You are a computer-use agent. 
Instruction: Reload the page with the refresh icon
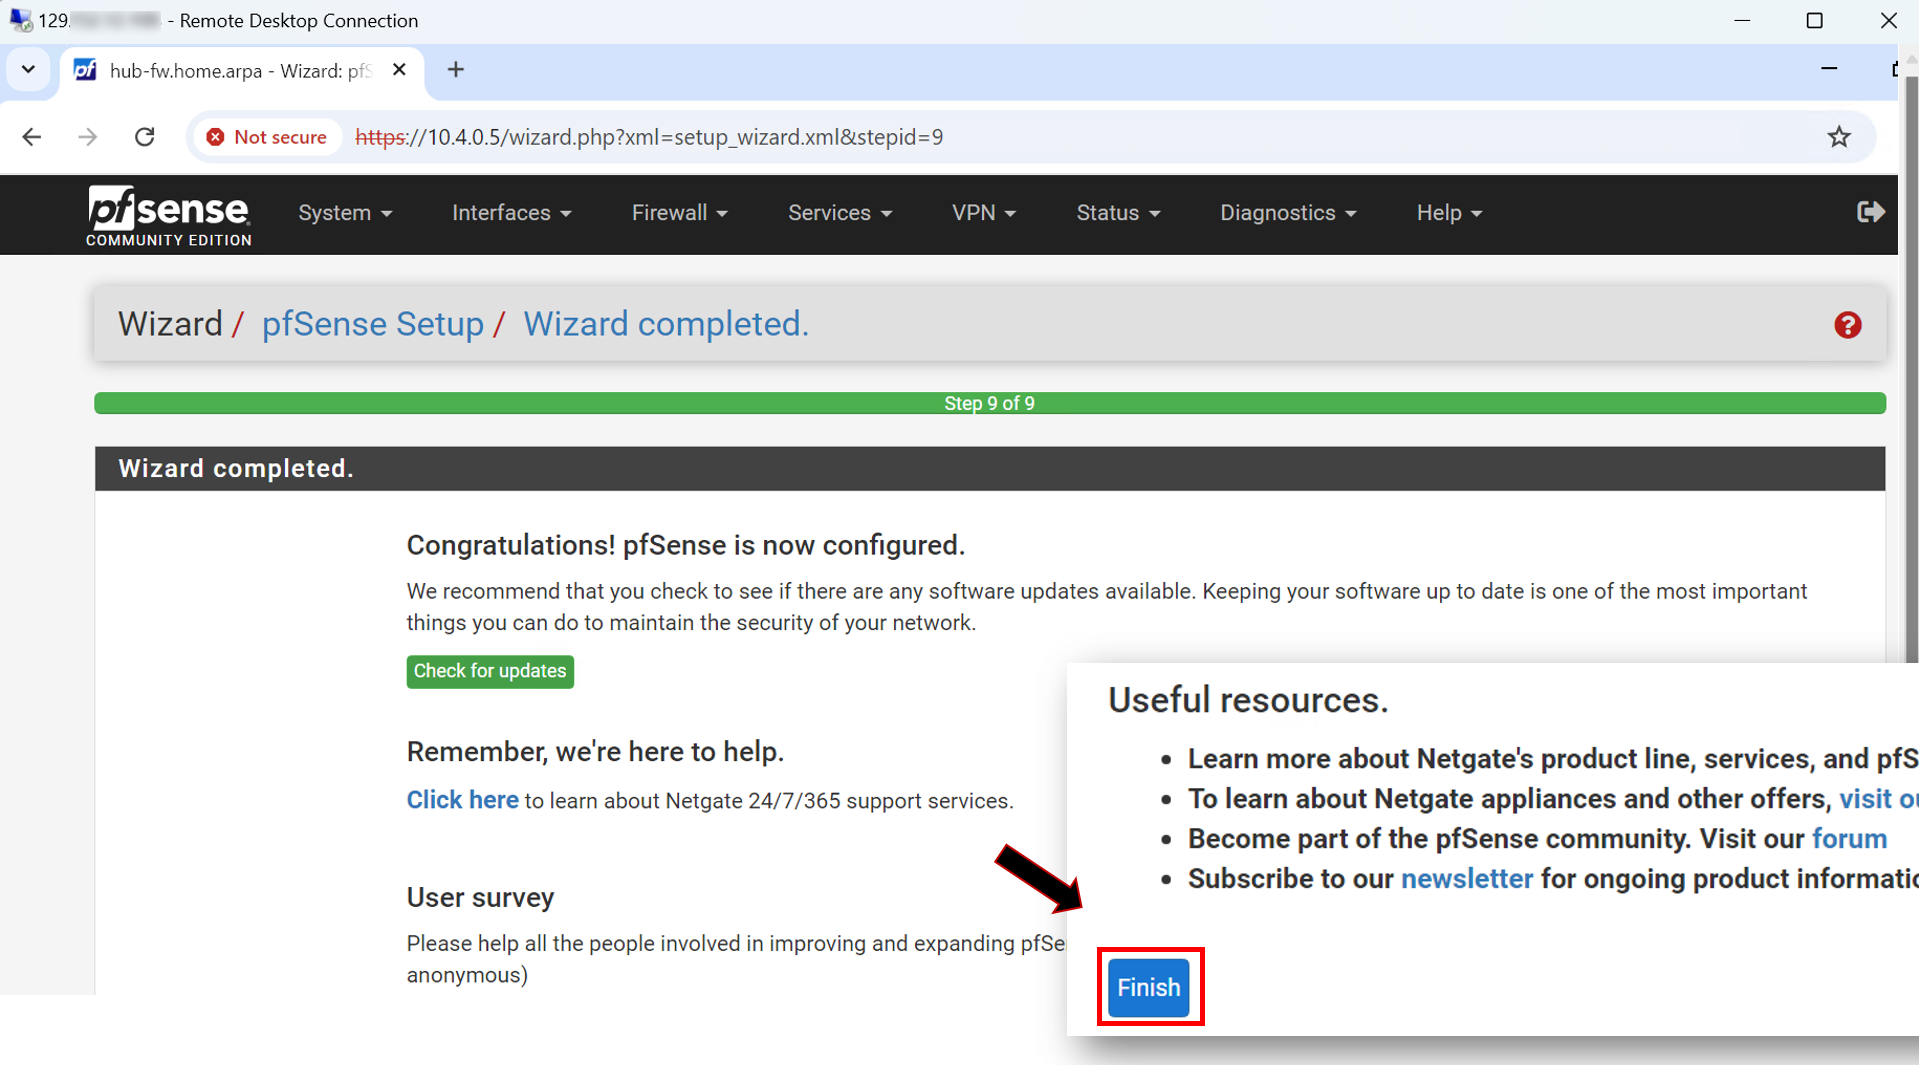click(x=145, y=137)
